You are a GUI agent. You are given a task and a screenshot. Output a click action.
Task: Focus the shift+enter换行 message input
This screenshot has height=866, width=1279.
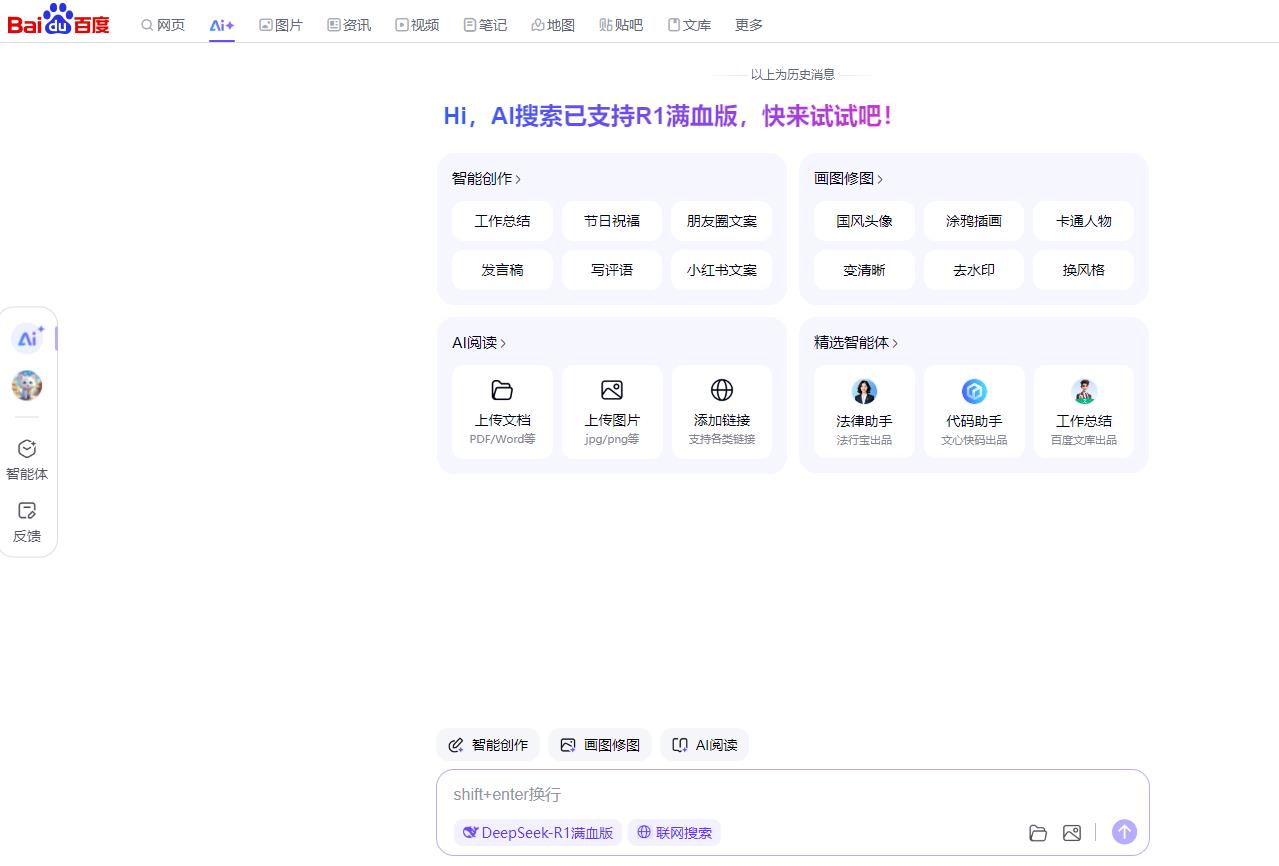tap(792, 794)
